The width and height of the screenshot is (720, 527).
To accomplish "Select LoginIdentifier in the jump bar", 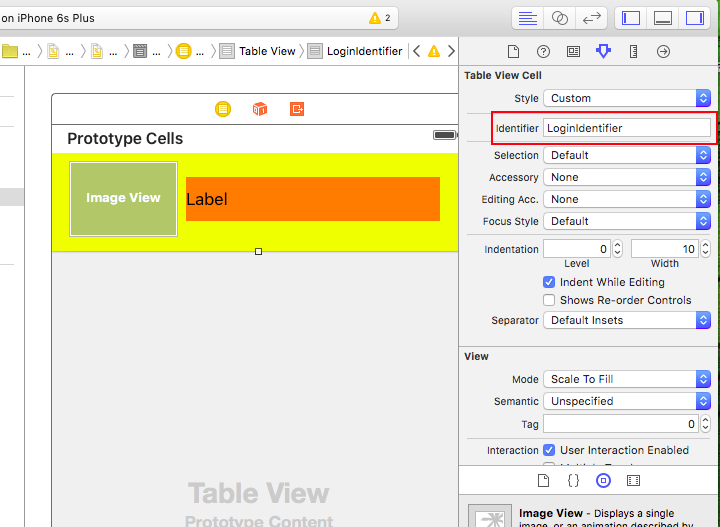I will point(355,51).
